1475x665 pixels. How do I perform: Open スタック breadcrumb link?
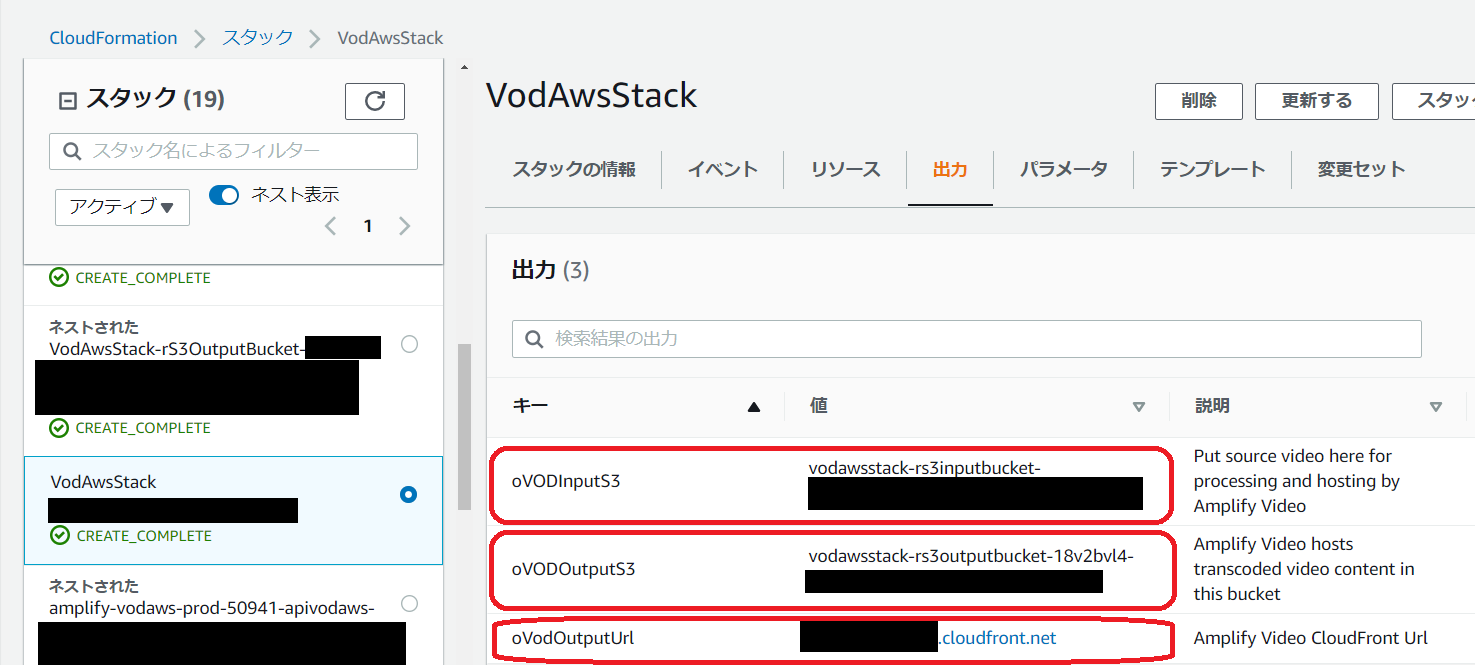tap(258, 38)
